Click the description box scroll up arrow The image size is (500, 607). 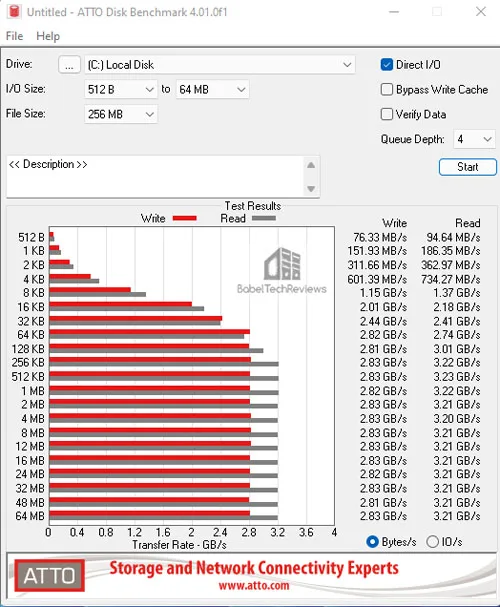pos(311,165)
